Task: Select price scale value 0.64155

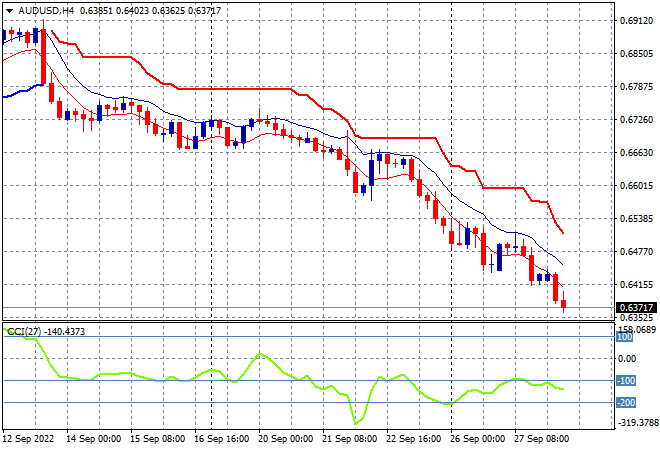Action: pyautogui.click(x=636, y=285)
